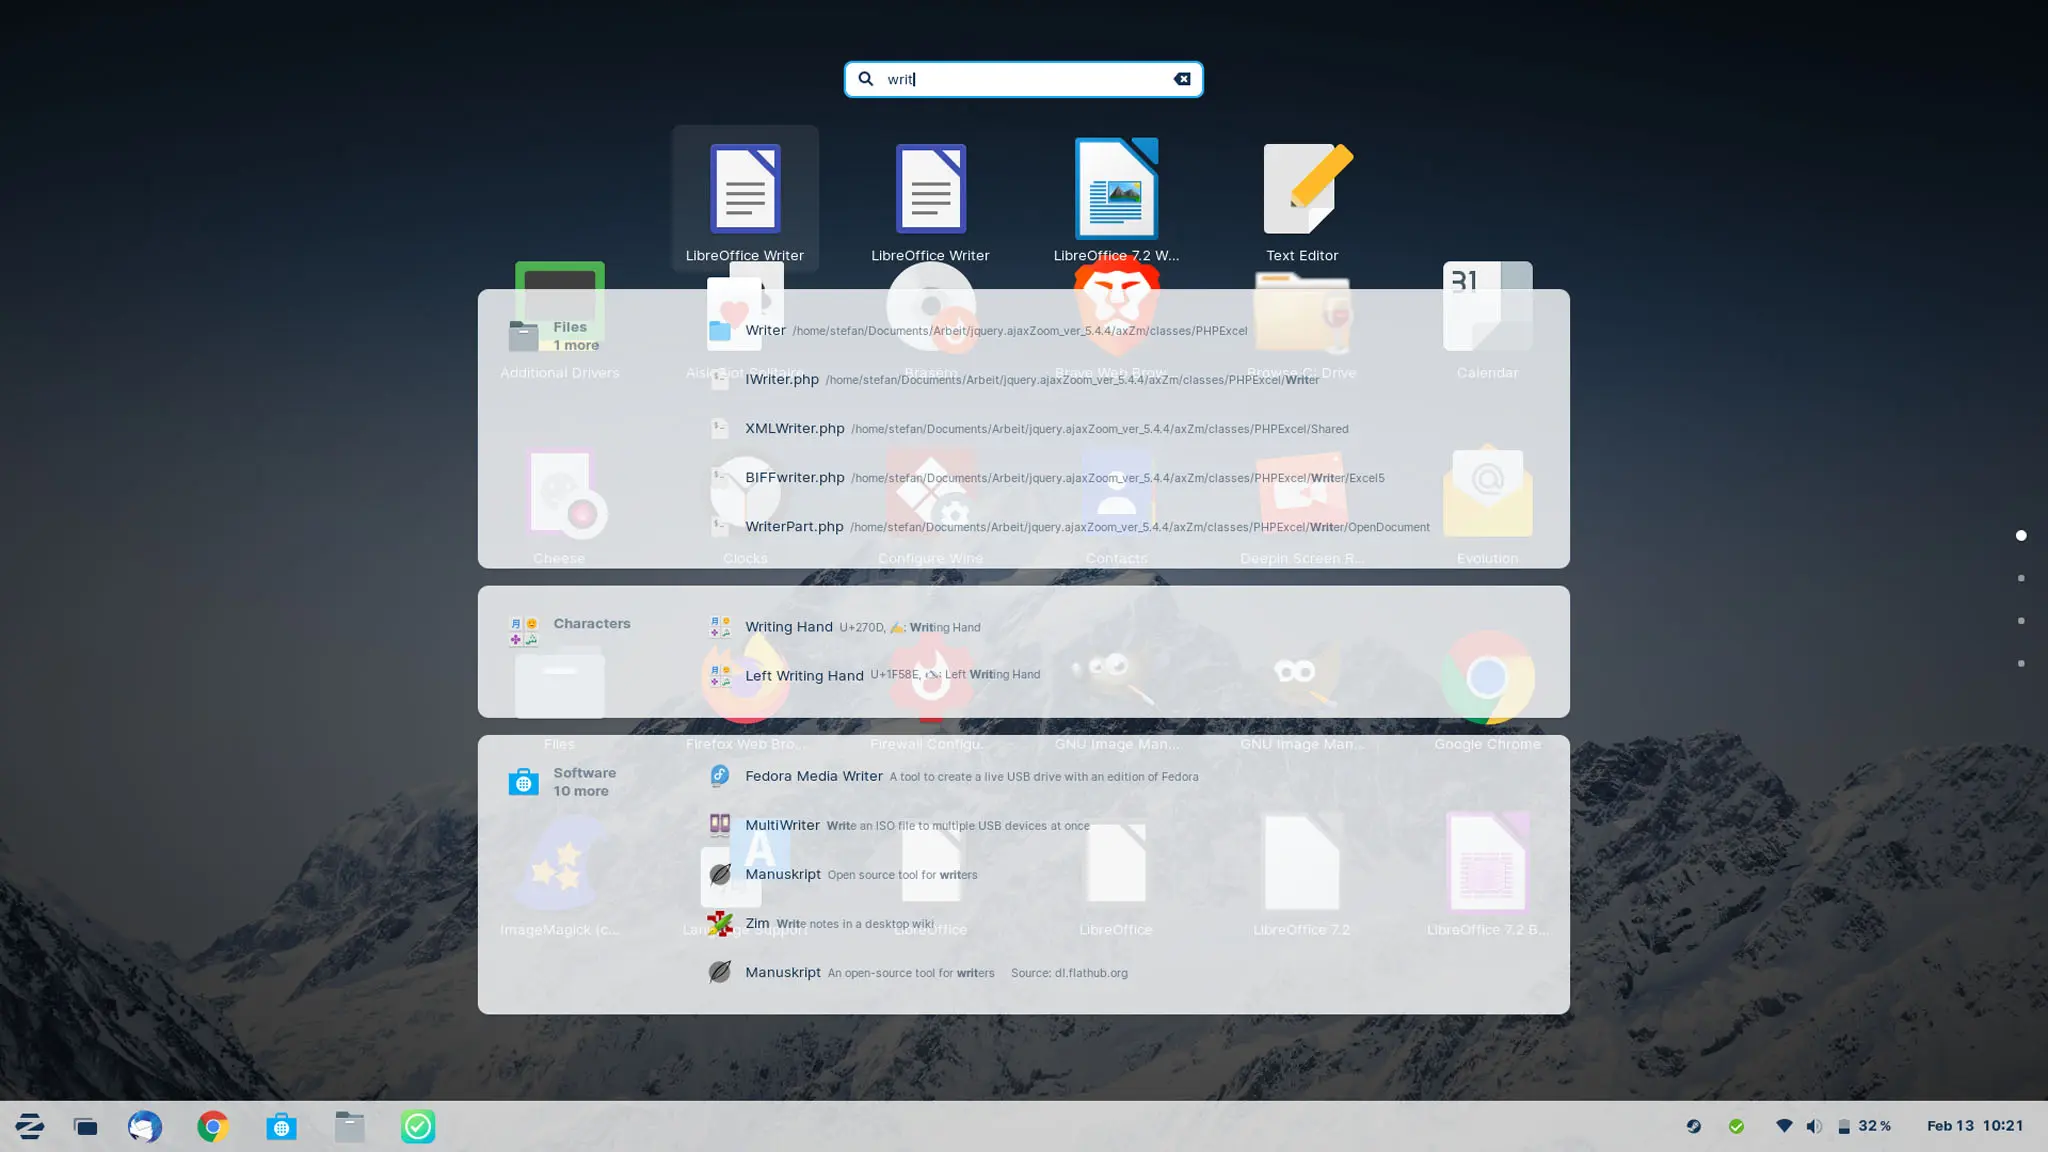
Task: Open the Files manager from the taskbar
Action: click(x=349, y=1127)
